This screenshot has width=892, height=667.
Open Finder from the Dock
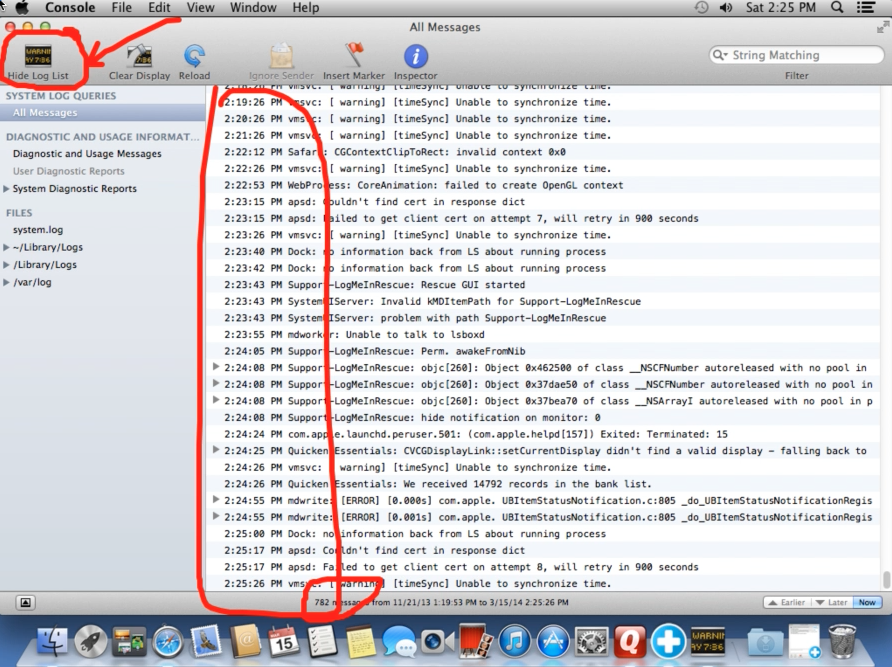coord(52,641)
